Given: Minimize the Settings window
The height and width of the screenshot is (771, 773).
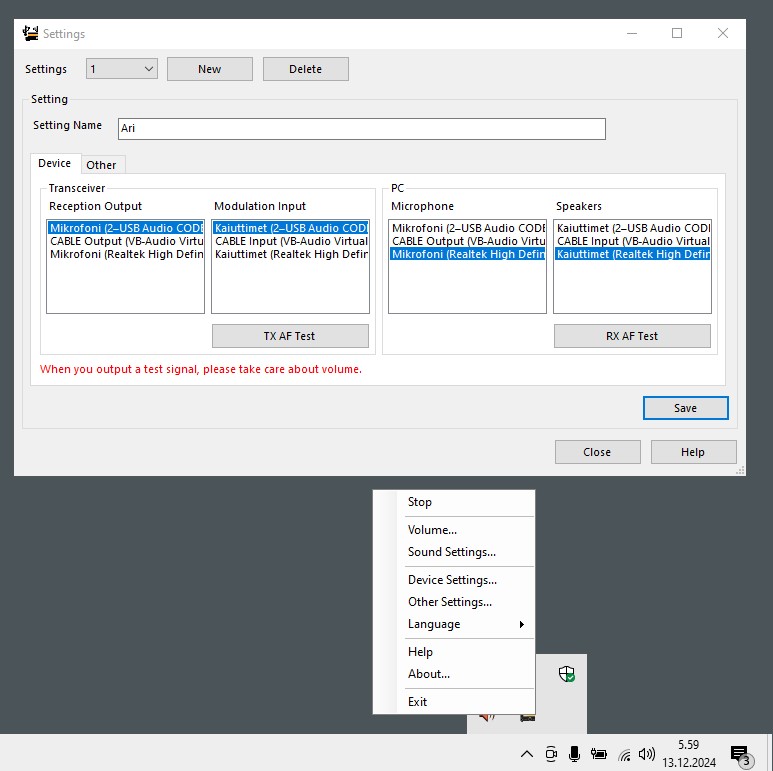Looking at the screenshot, I should pyautogui.click(x=632, y=33).
